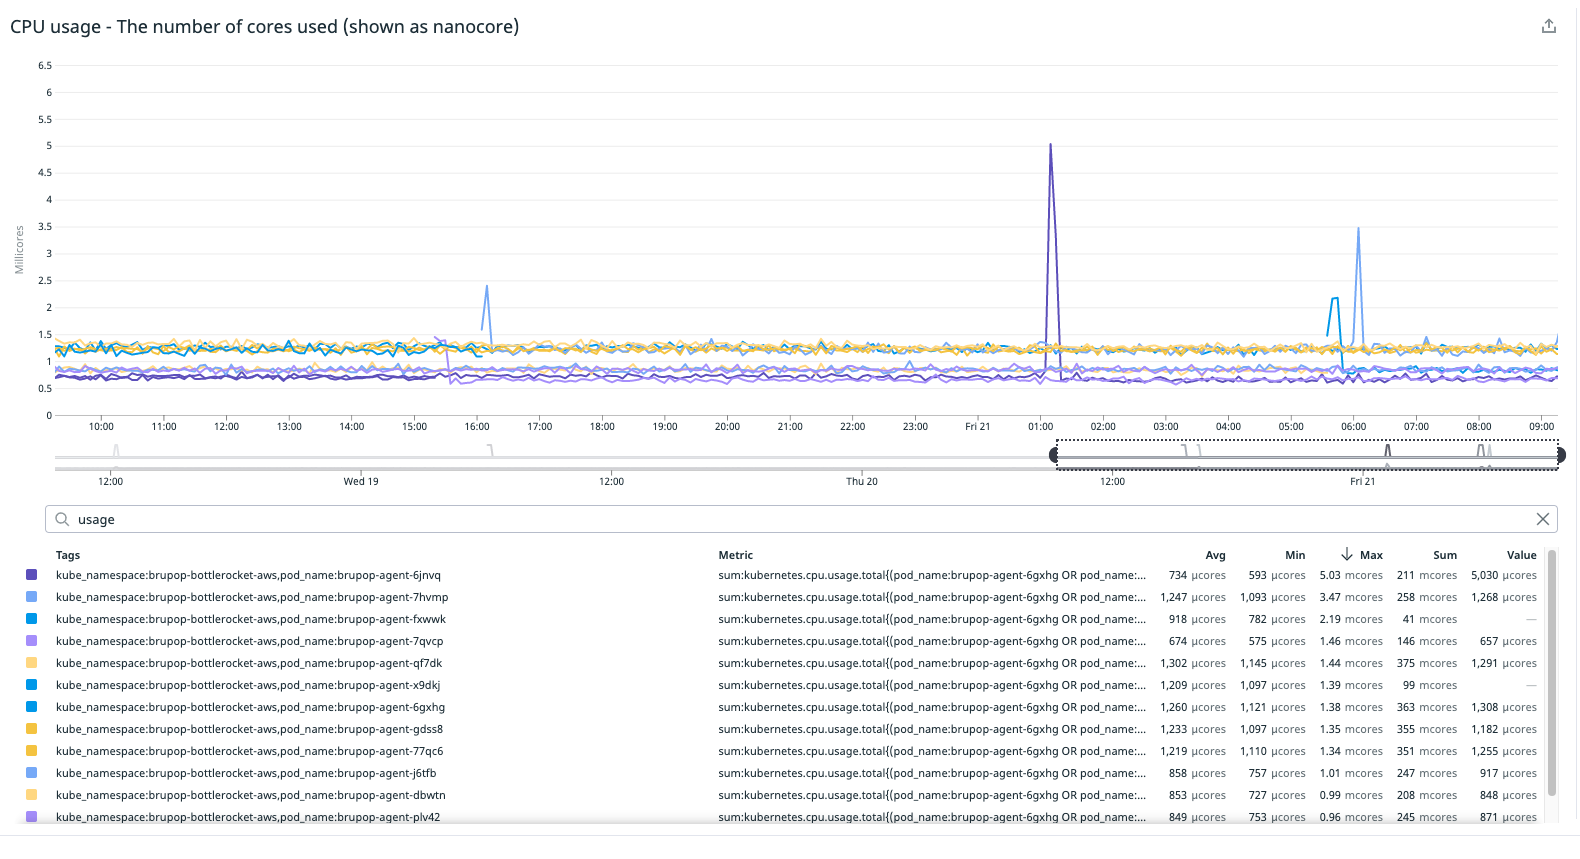This screenshot has height=859, width=1580.
Task: Select the pod_name:brupop-agent-j6tfb tag row
Action: (x=246, y=773)
